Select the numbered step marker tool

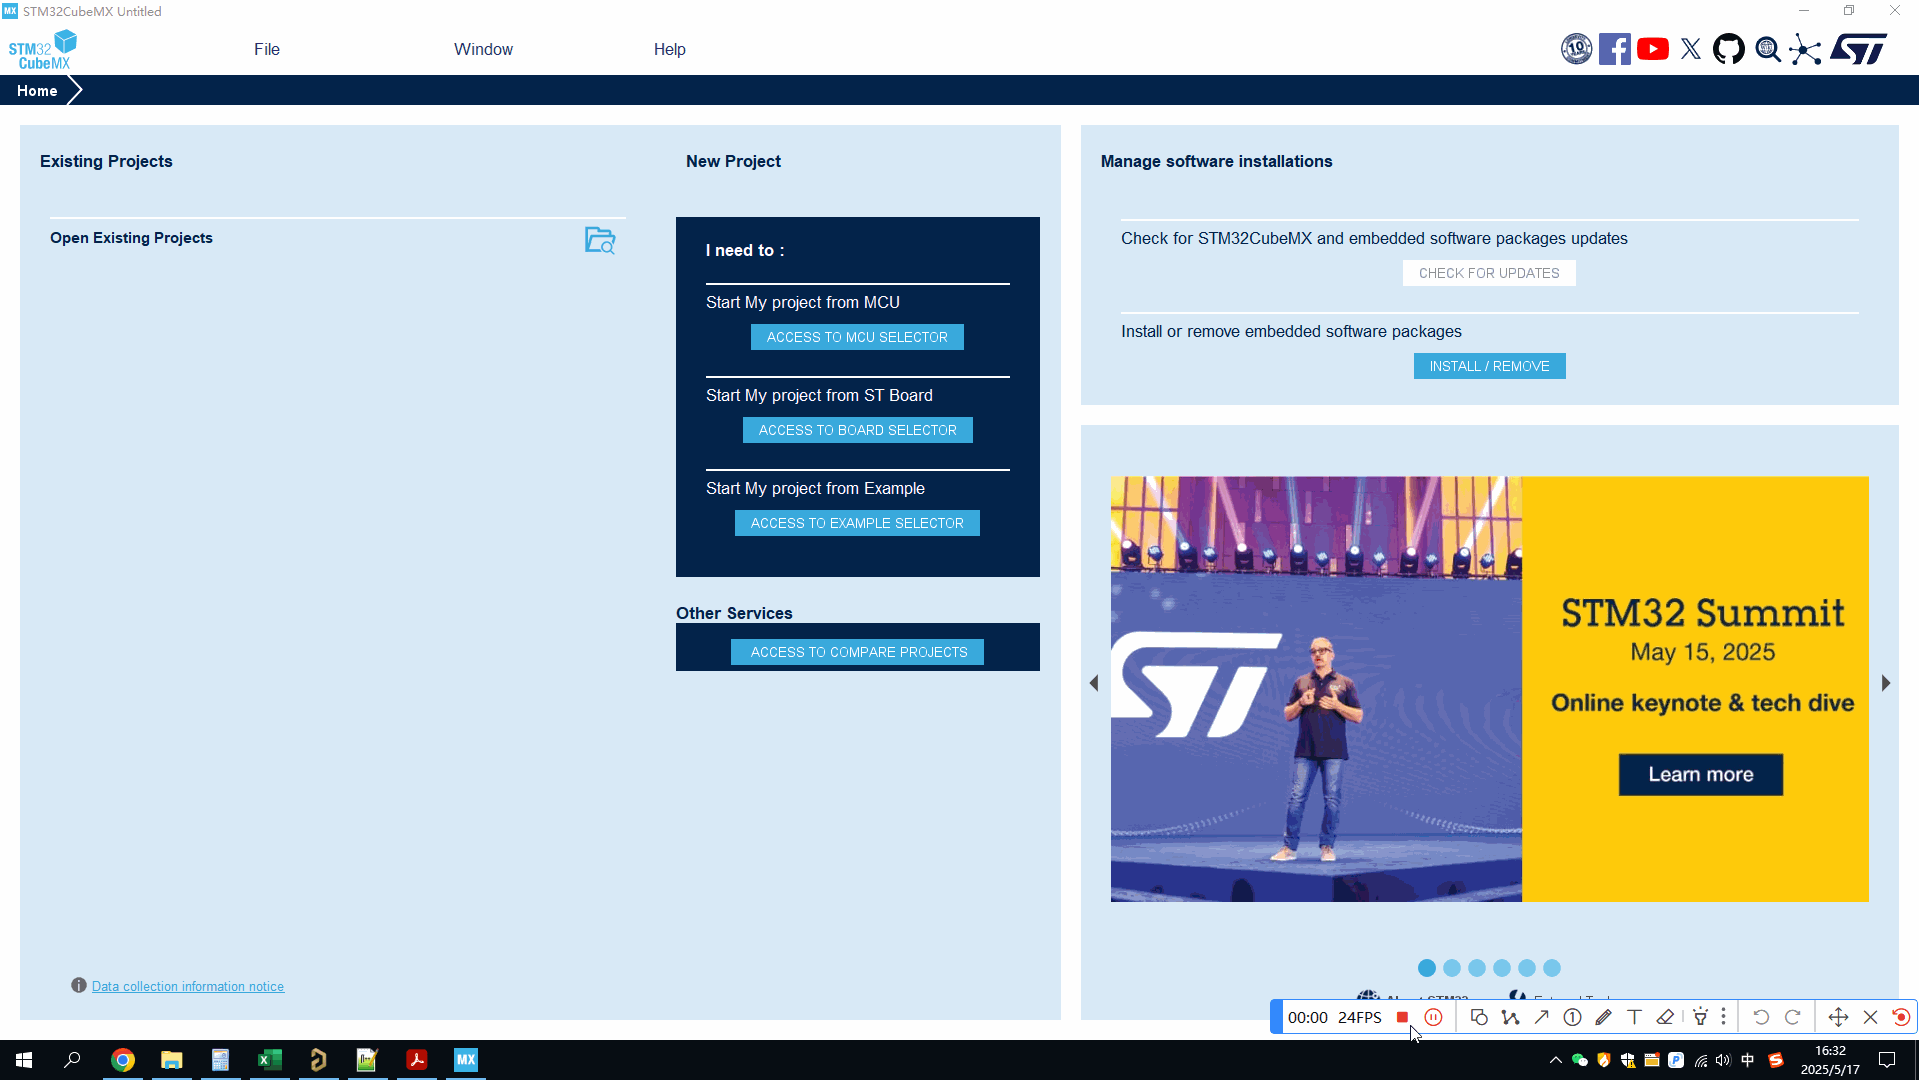(x=1572, y=1017)
